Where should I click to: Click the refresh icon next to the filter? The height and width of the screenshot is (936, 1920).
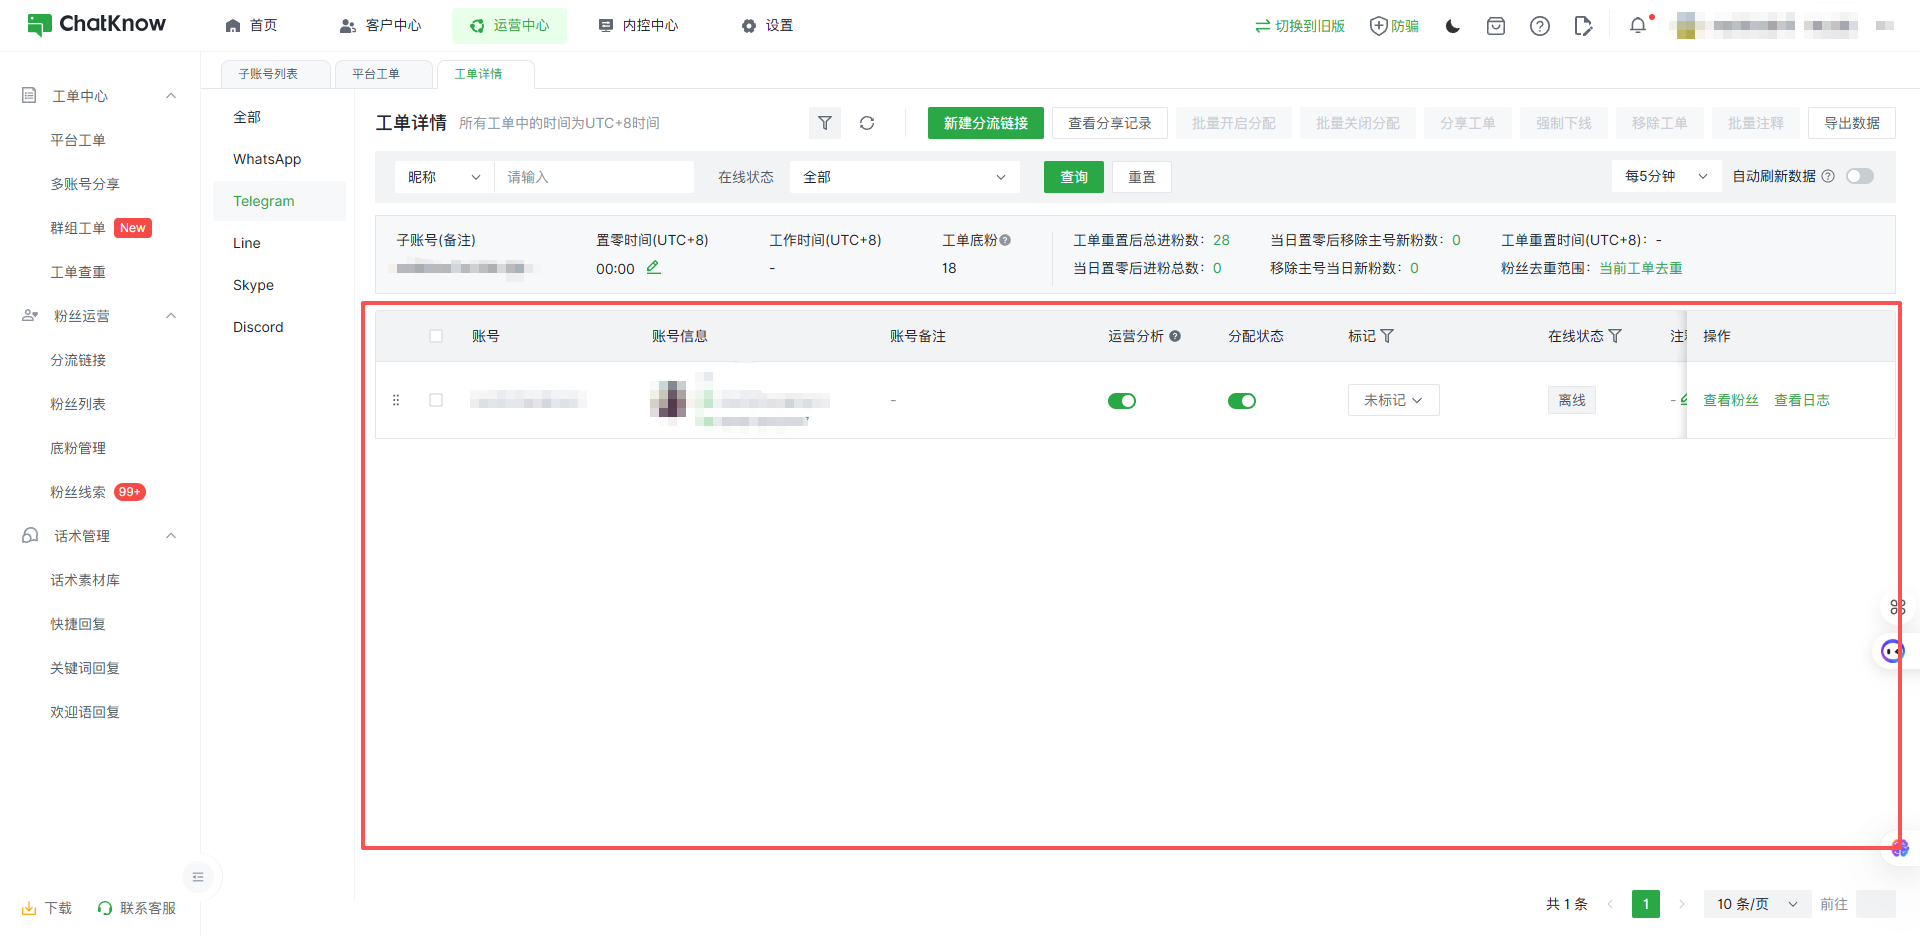pos(867,123)
